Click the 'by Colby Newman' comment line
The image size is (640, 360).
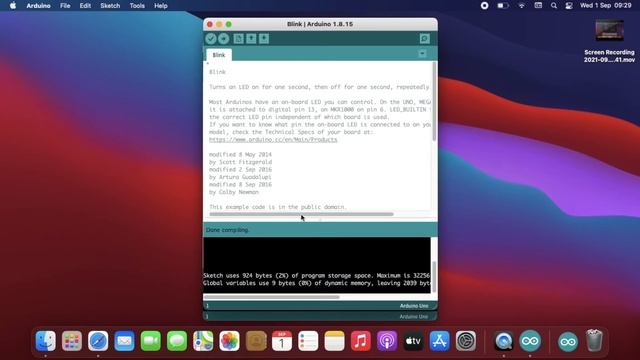[233, 192]
